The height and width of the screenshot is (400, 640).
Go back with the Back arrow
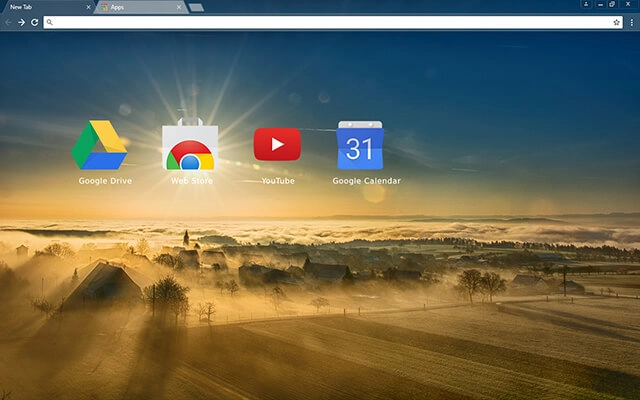(x=9, y=22)
